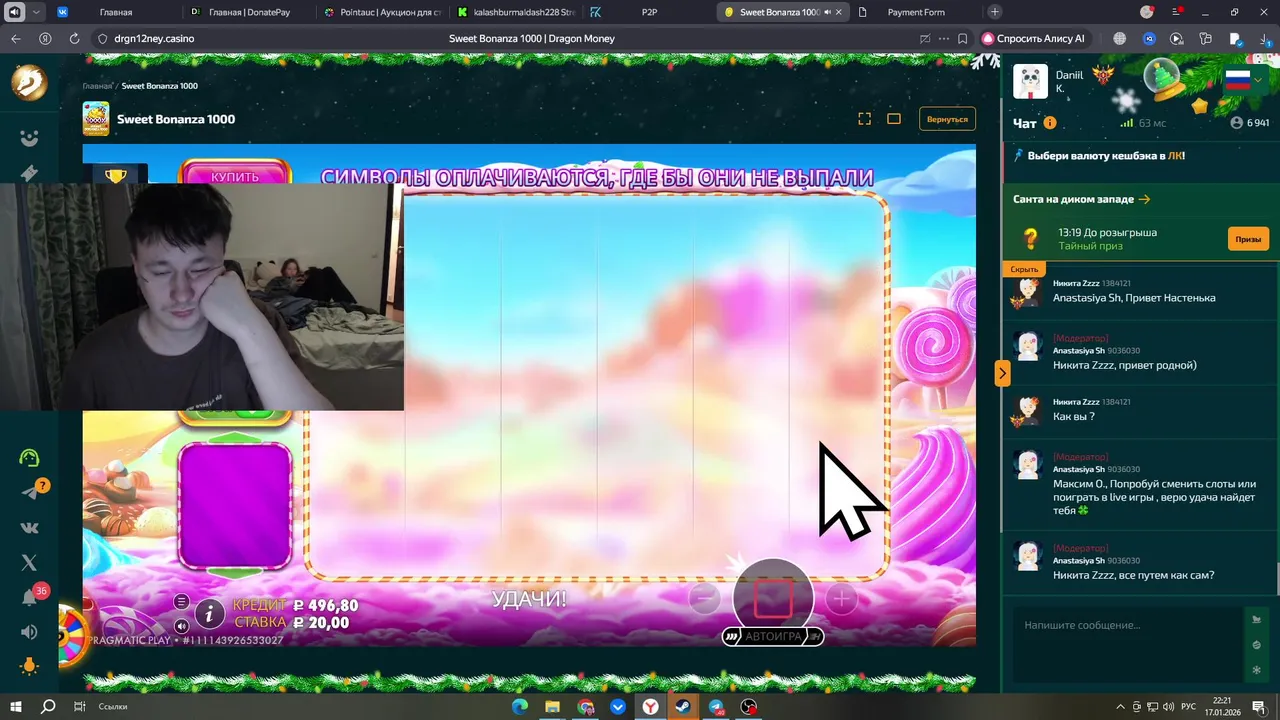Switch to the Pointauc browser tab
This screenshot has height=720, width=1280.
point(383,12)
